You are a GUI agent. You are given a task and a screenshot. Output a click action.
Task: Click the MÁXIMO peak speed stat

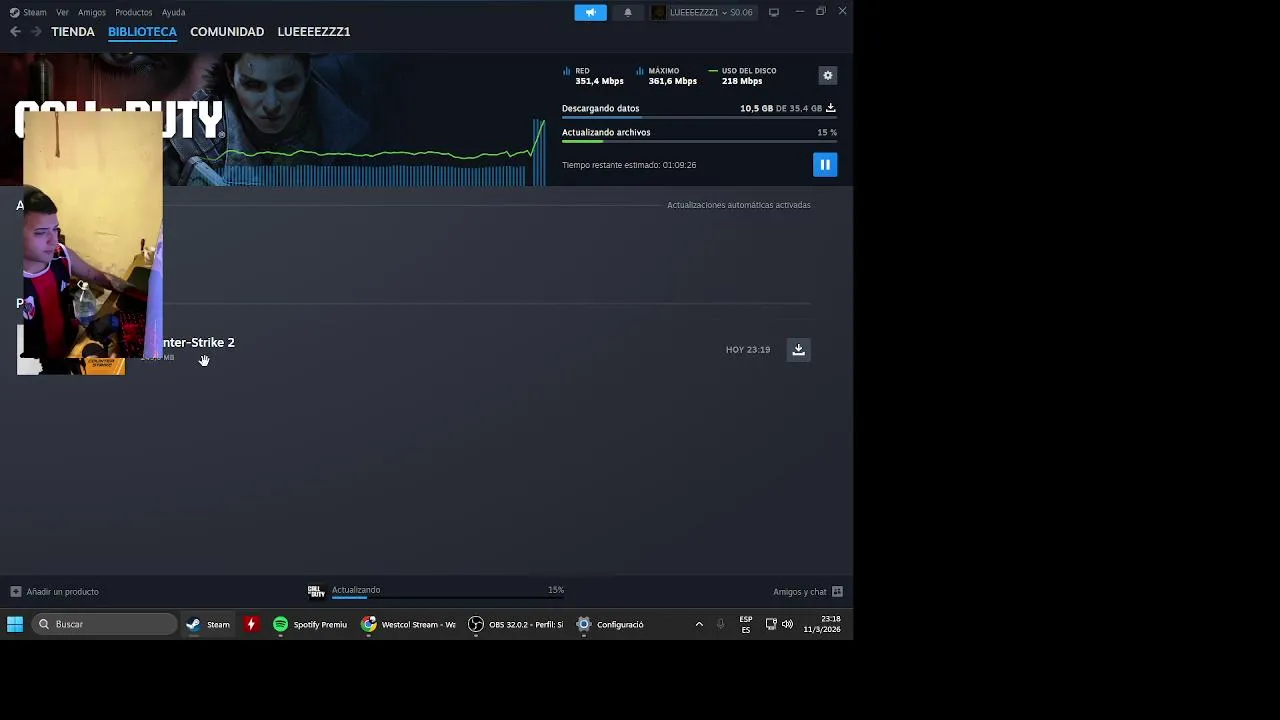pos(667,76)
